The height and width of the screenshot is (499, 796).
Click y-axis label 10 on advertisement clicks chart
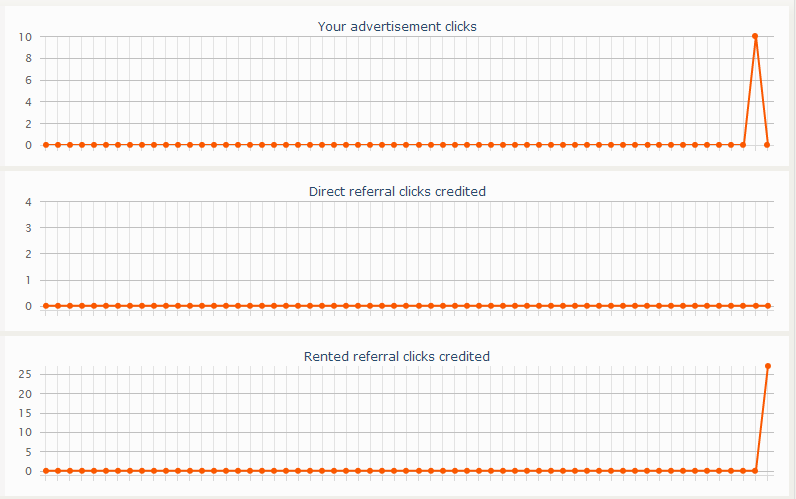coord(26,37)
